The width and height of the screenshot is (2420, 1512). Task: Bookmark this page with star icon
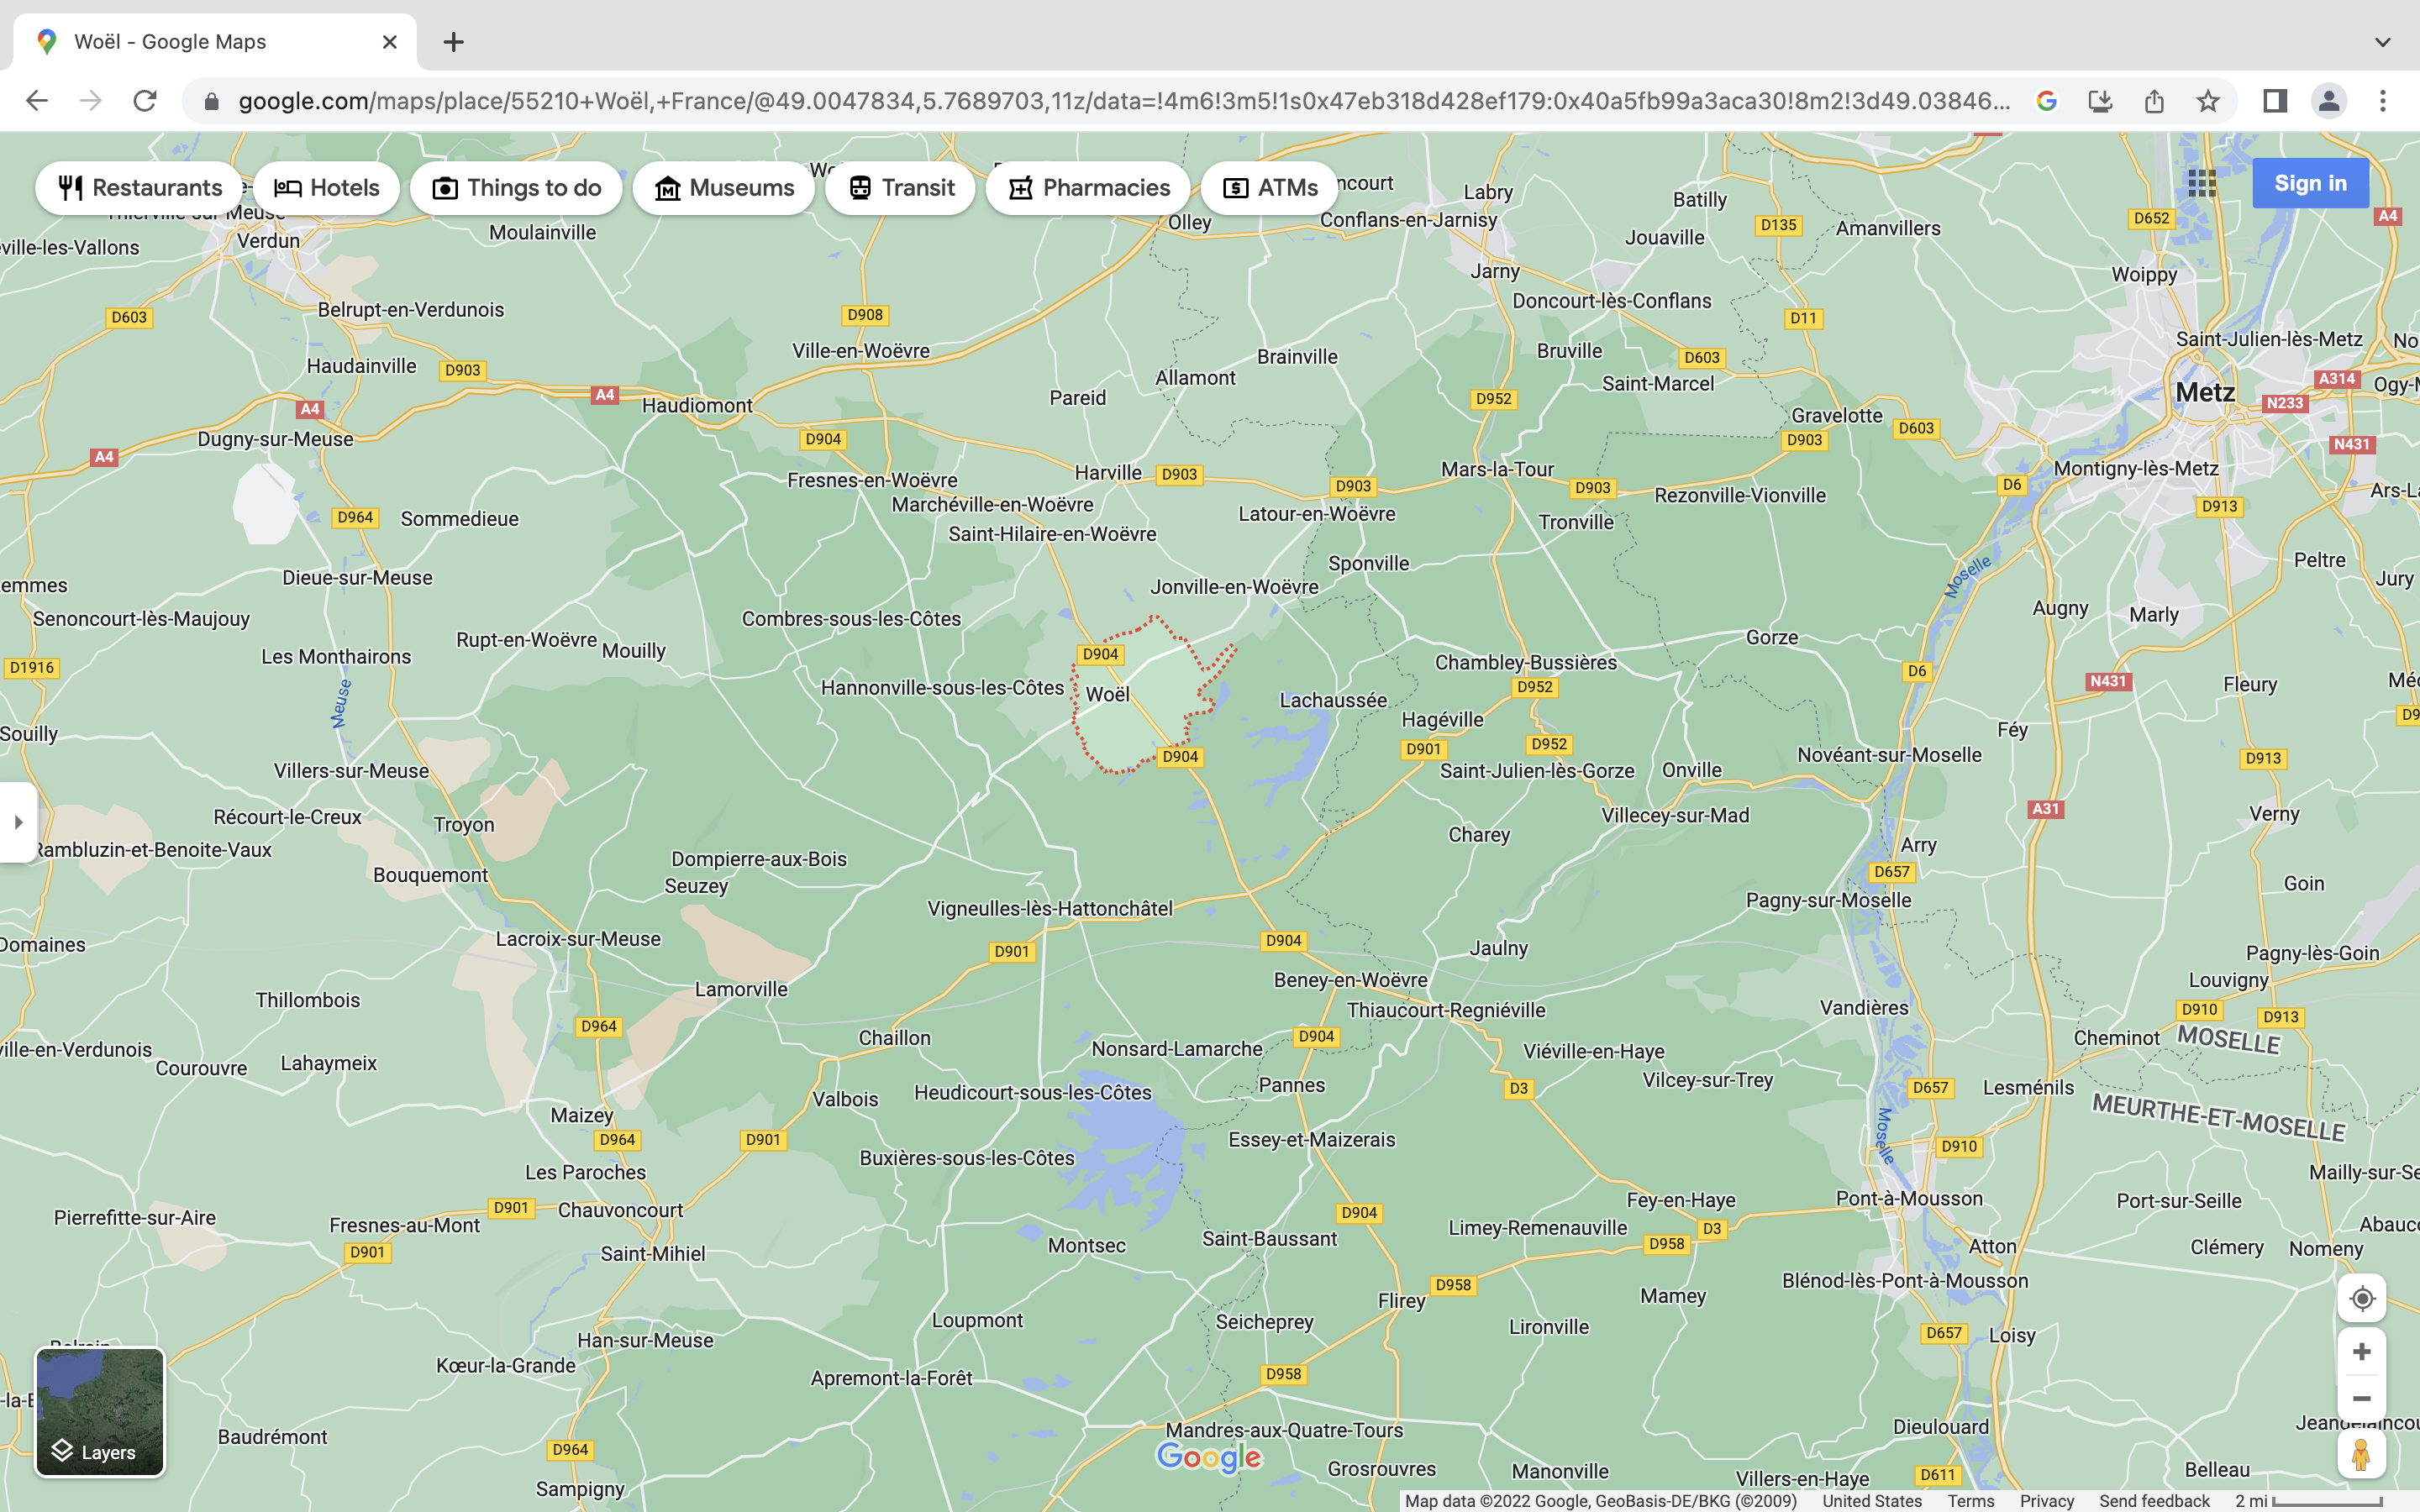click(x=2208, y=101)
